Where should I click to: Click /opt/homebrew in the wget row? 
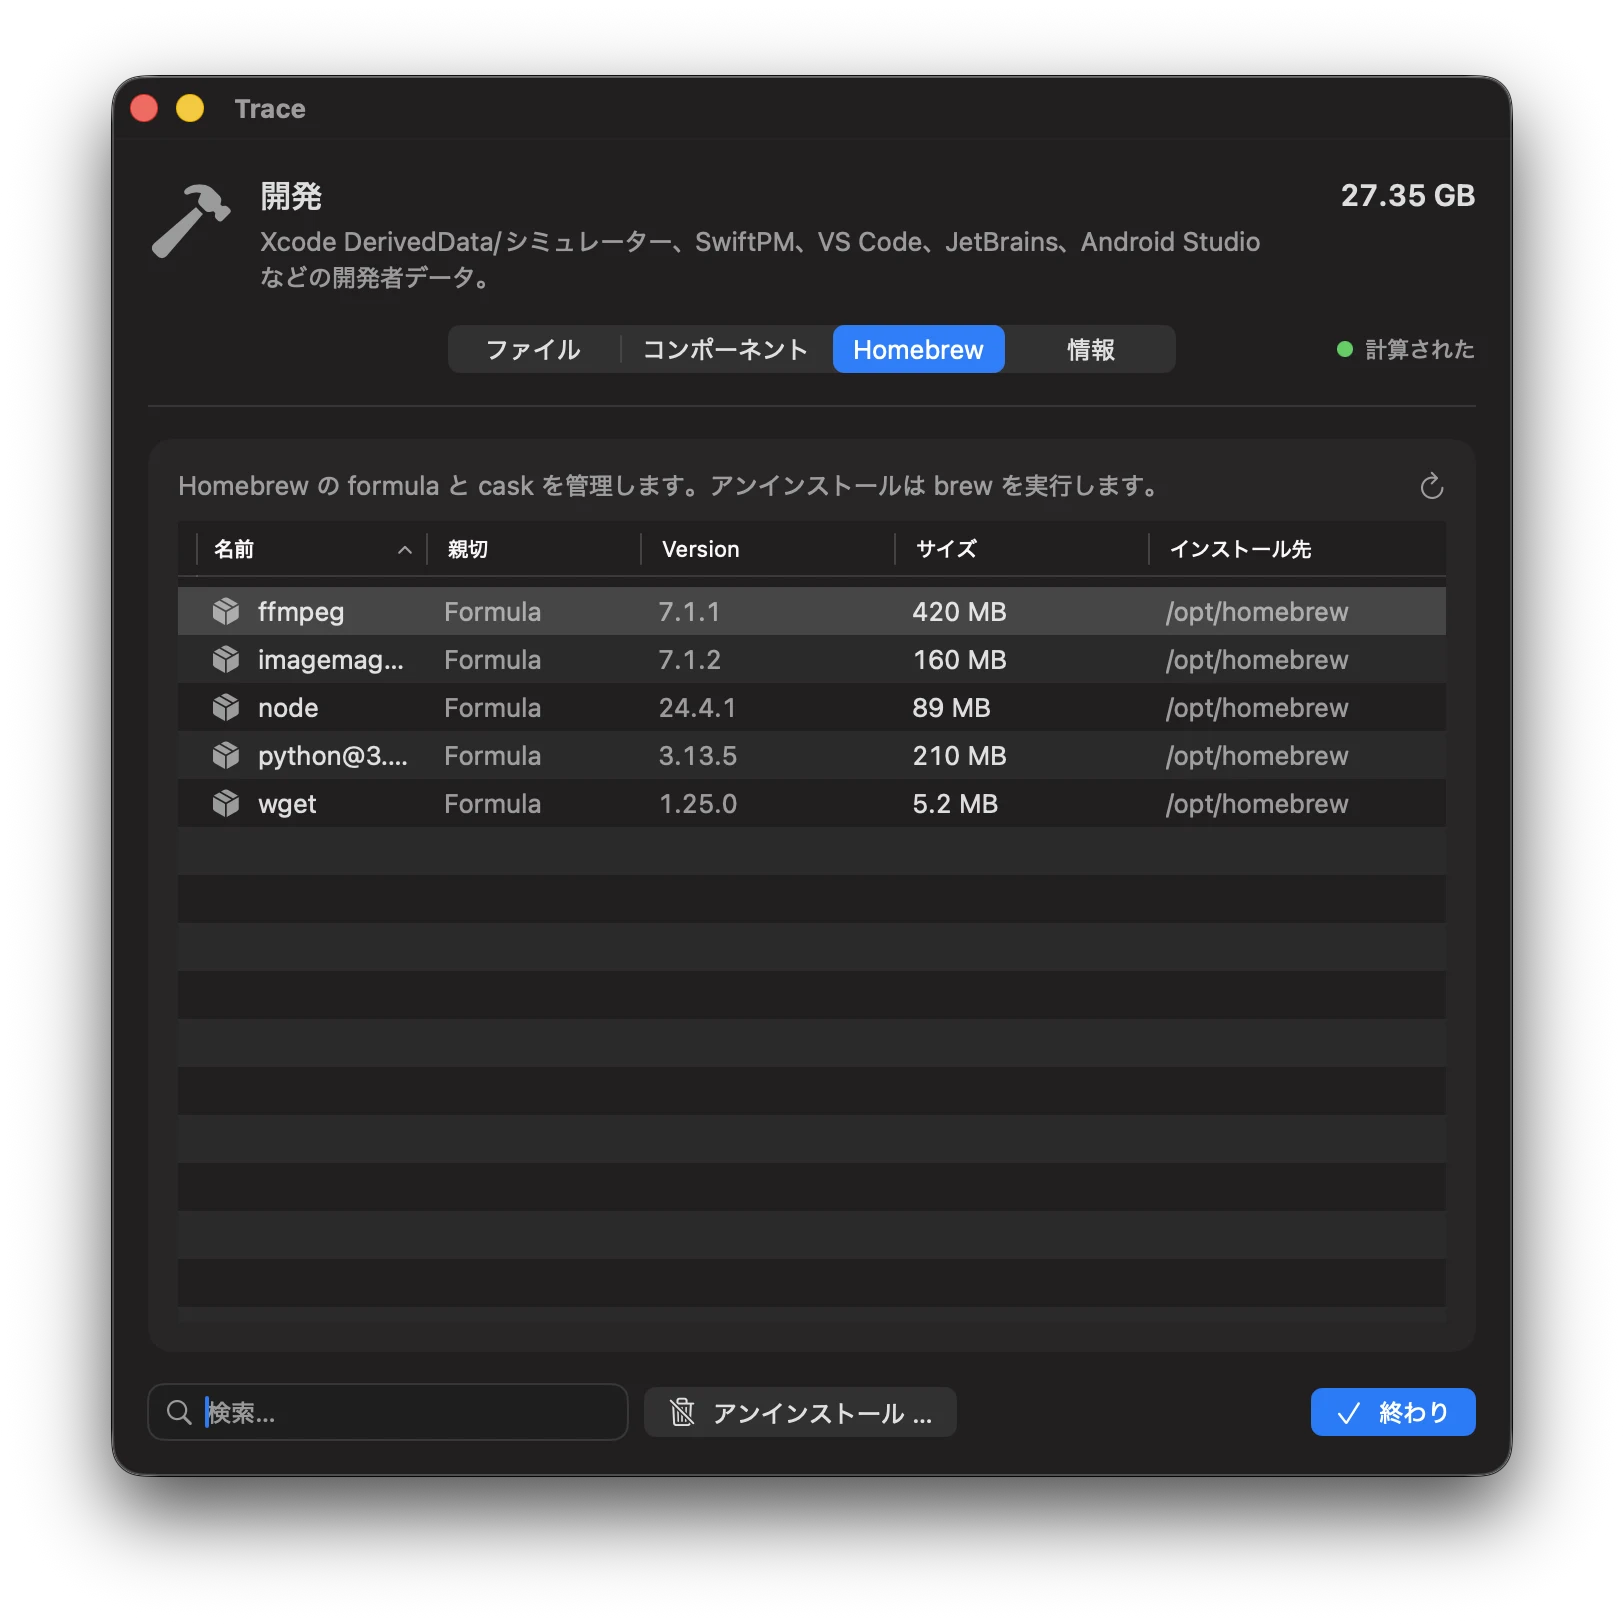[1256, 803]
